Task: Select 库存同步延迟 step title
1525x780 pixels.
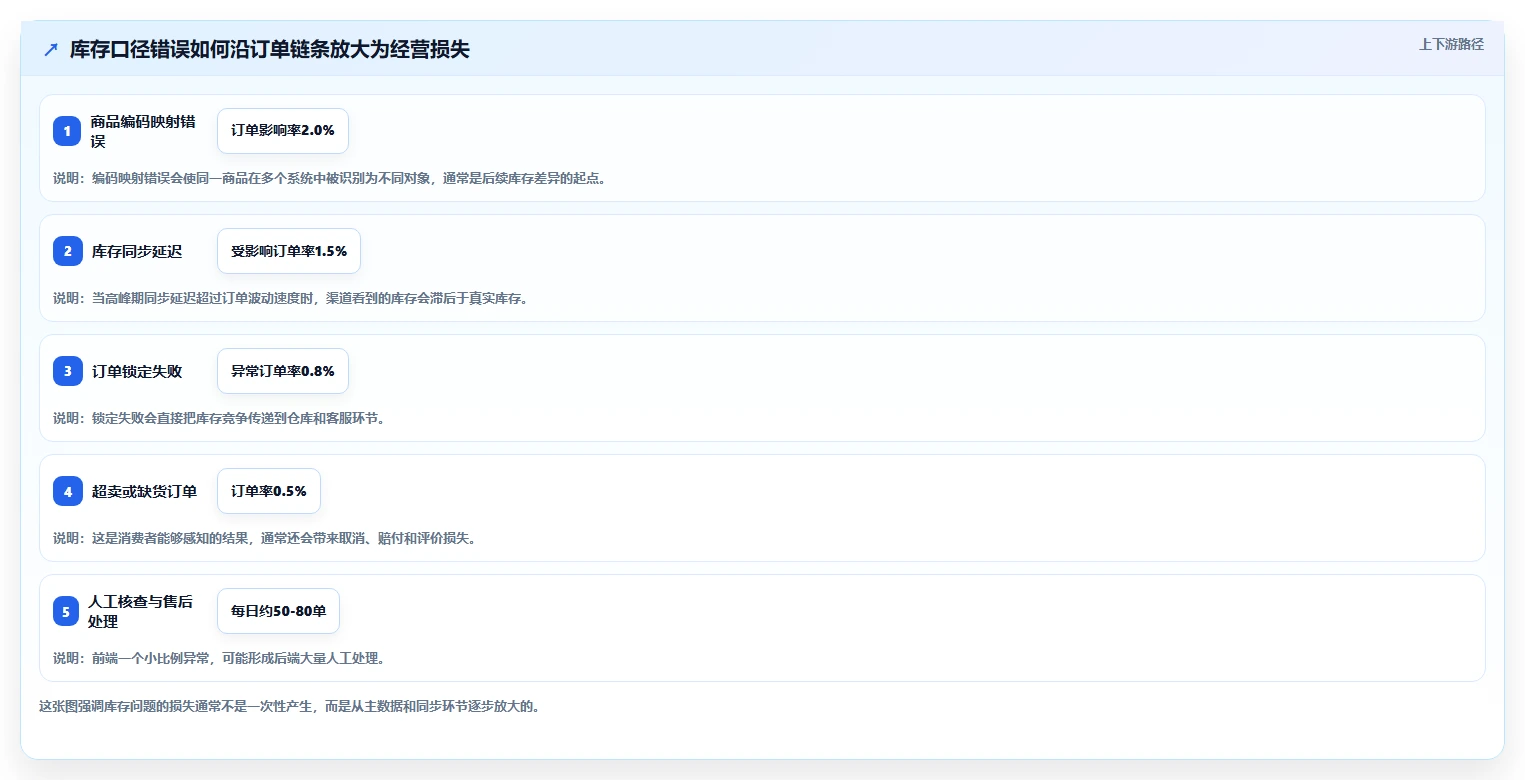Action: pyautogui.click(x=137, y=251)
